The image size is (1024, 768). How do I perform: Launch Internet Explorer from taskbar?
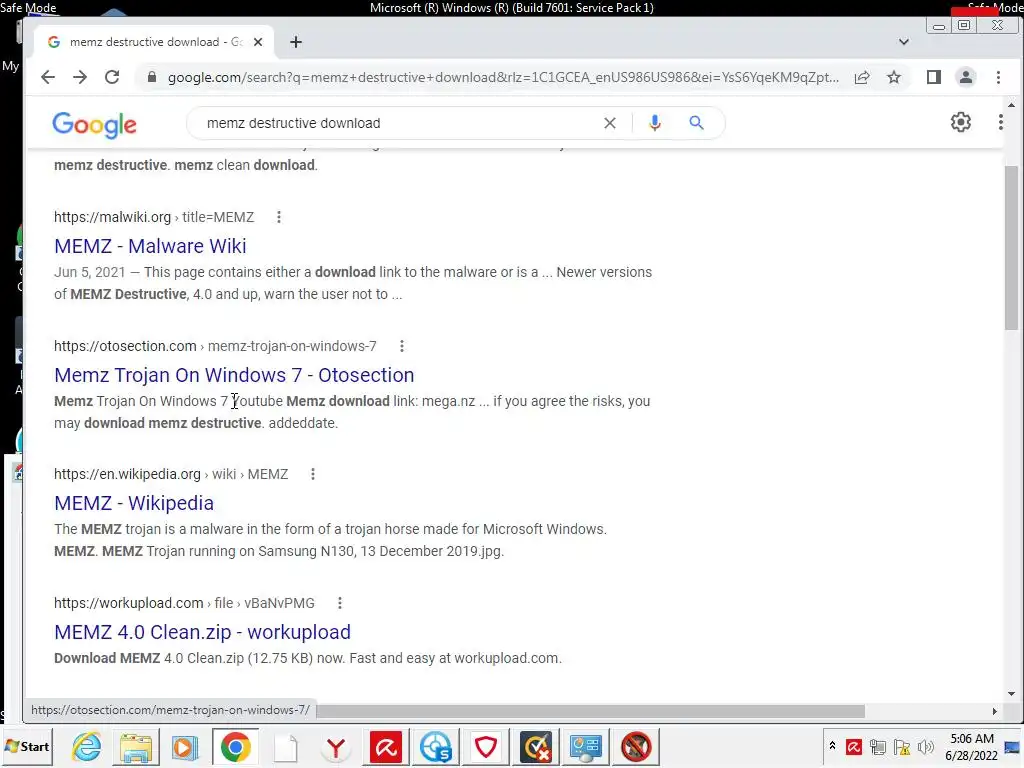click(x=87, y=746)
